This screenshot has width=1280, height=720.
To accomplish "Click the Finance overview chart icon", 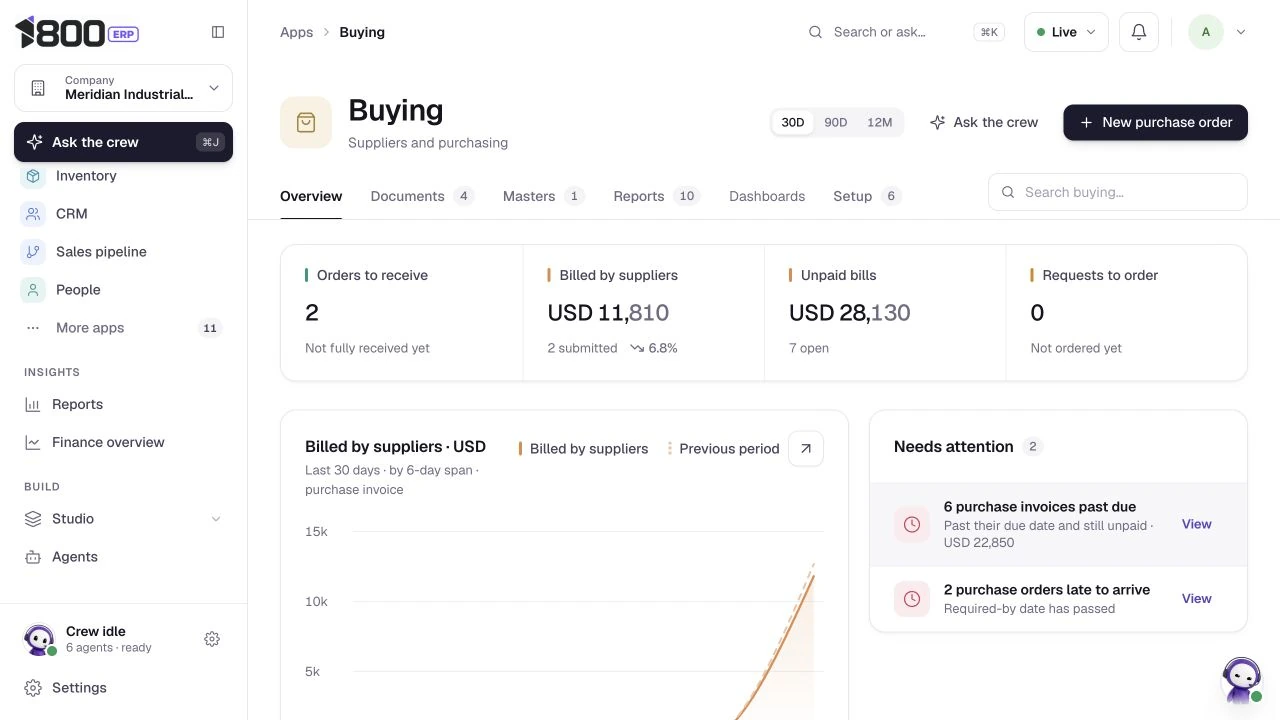I will (33, 443).
